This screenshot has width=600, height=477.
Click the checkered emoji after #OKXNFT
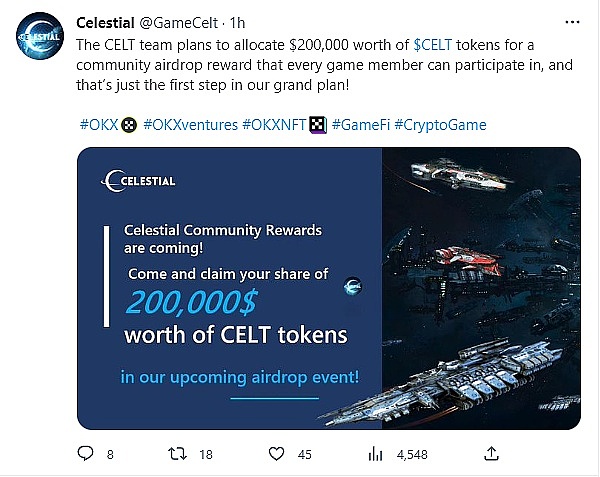click(x=317, y=124)
